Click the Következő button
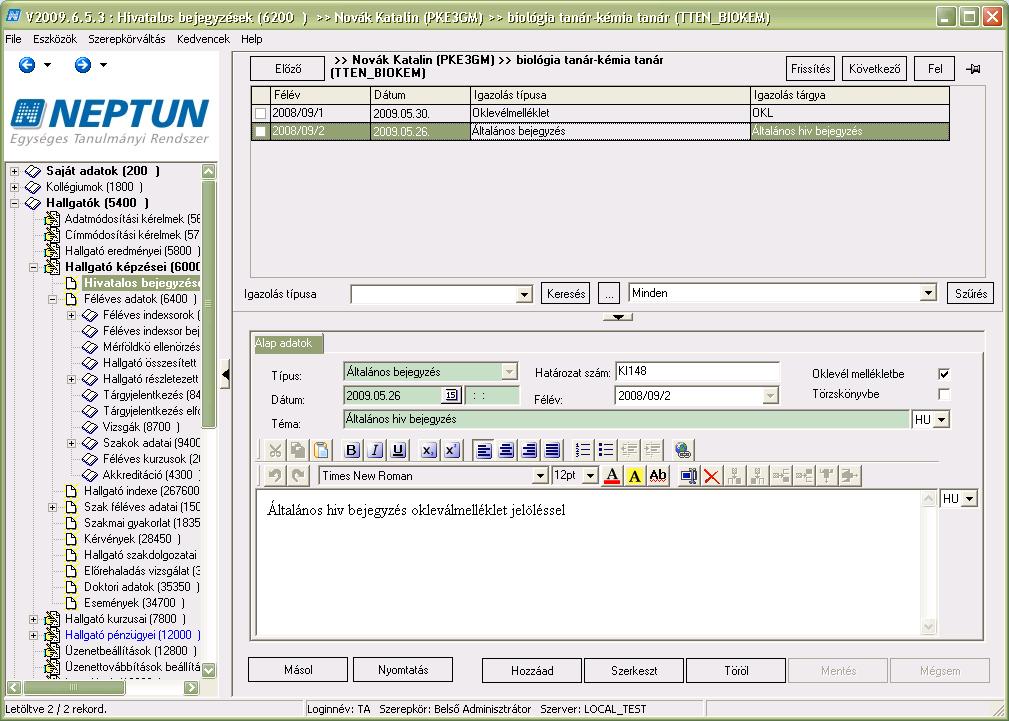This screenshot has height=721, width=1009. pos(875,69)
